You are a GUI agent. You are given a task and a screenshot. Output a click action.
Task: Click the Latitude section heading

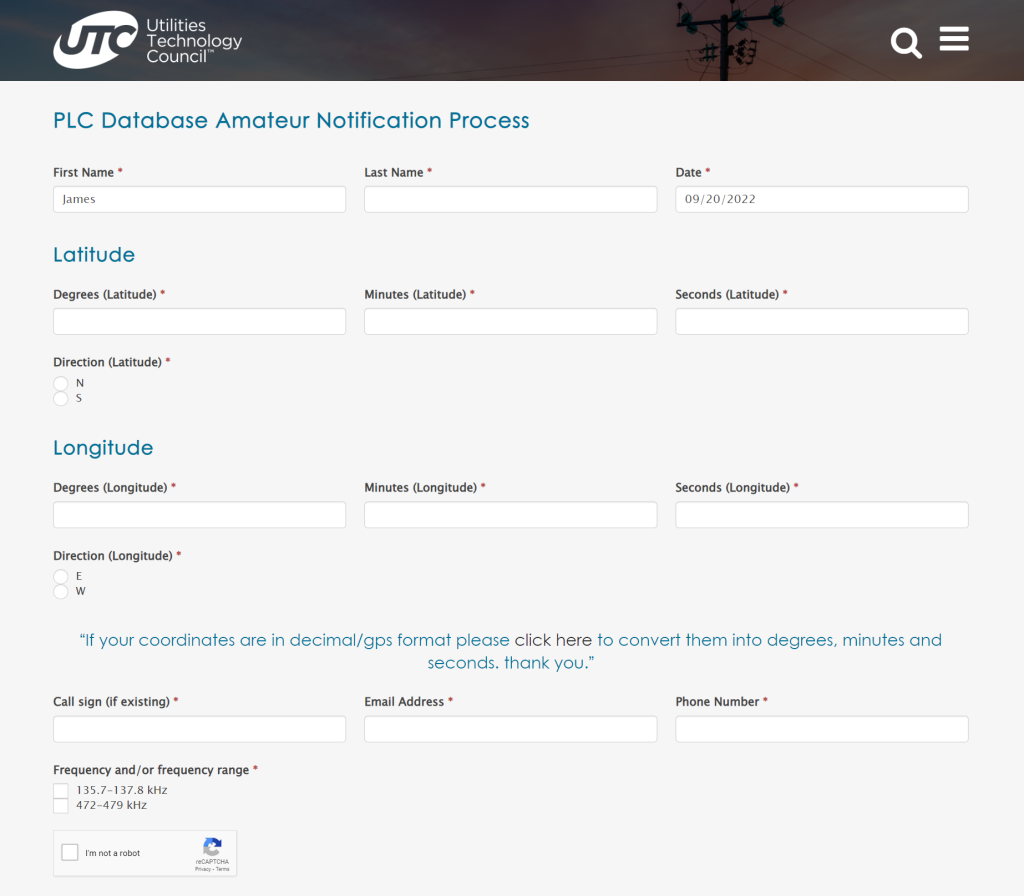(x=94, y=255)
